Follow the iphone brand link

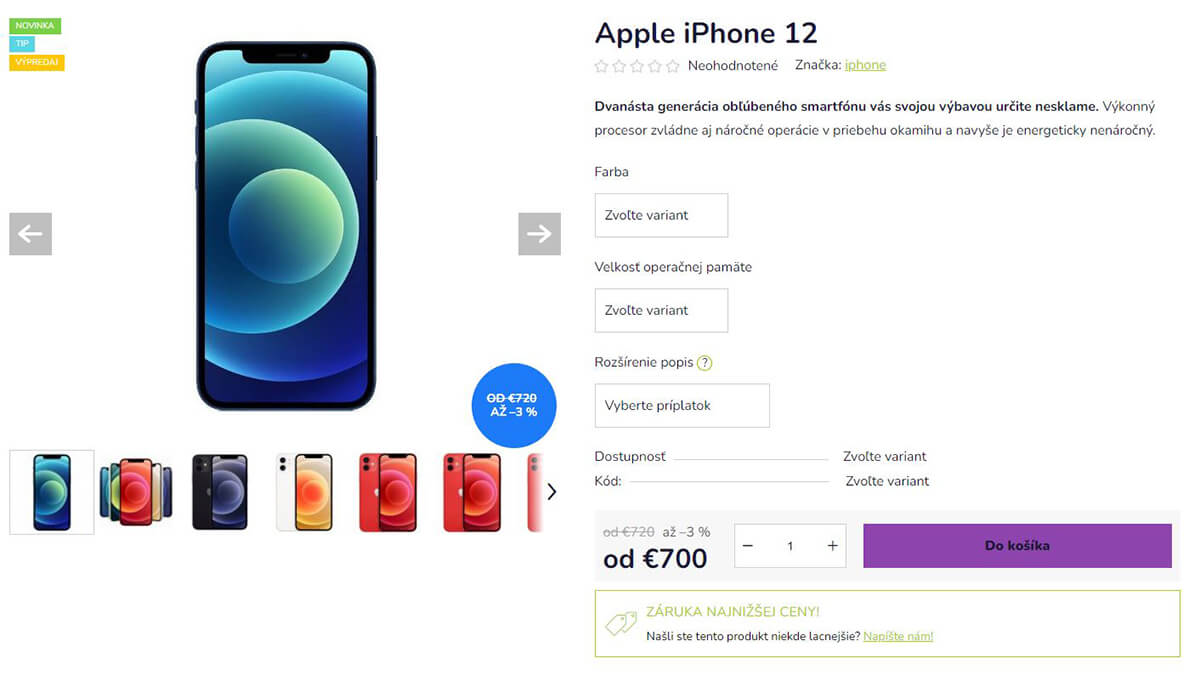click(x=865, y=65)
